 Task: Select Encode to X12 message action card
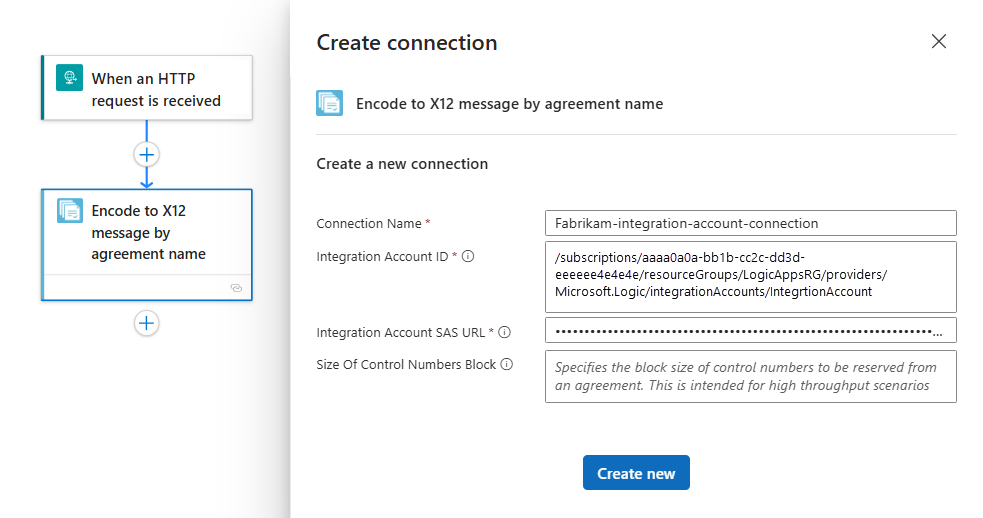(x=148, y=233)
